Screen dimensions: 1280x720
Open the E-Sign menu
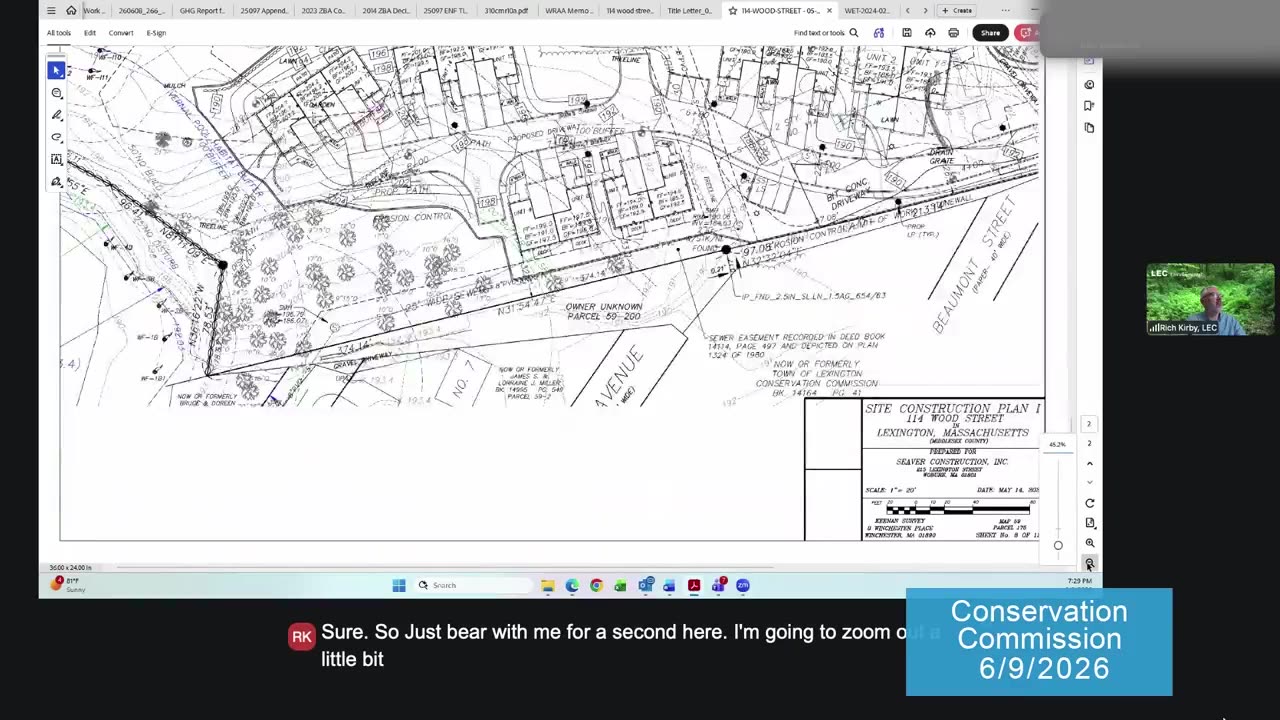156,32
